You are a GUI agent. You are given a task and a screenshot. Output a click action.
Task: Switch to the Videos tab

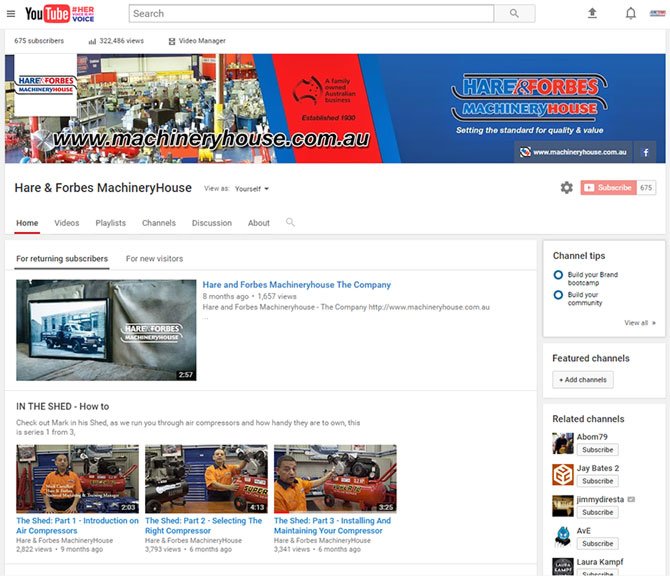67,223
